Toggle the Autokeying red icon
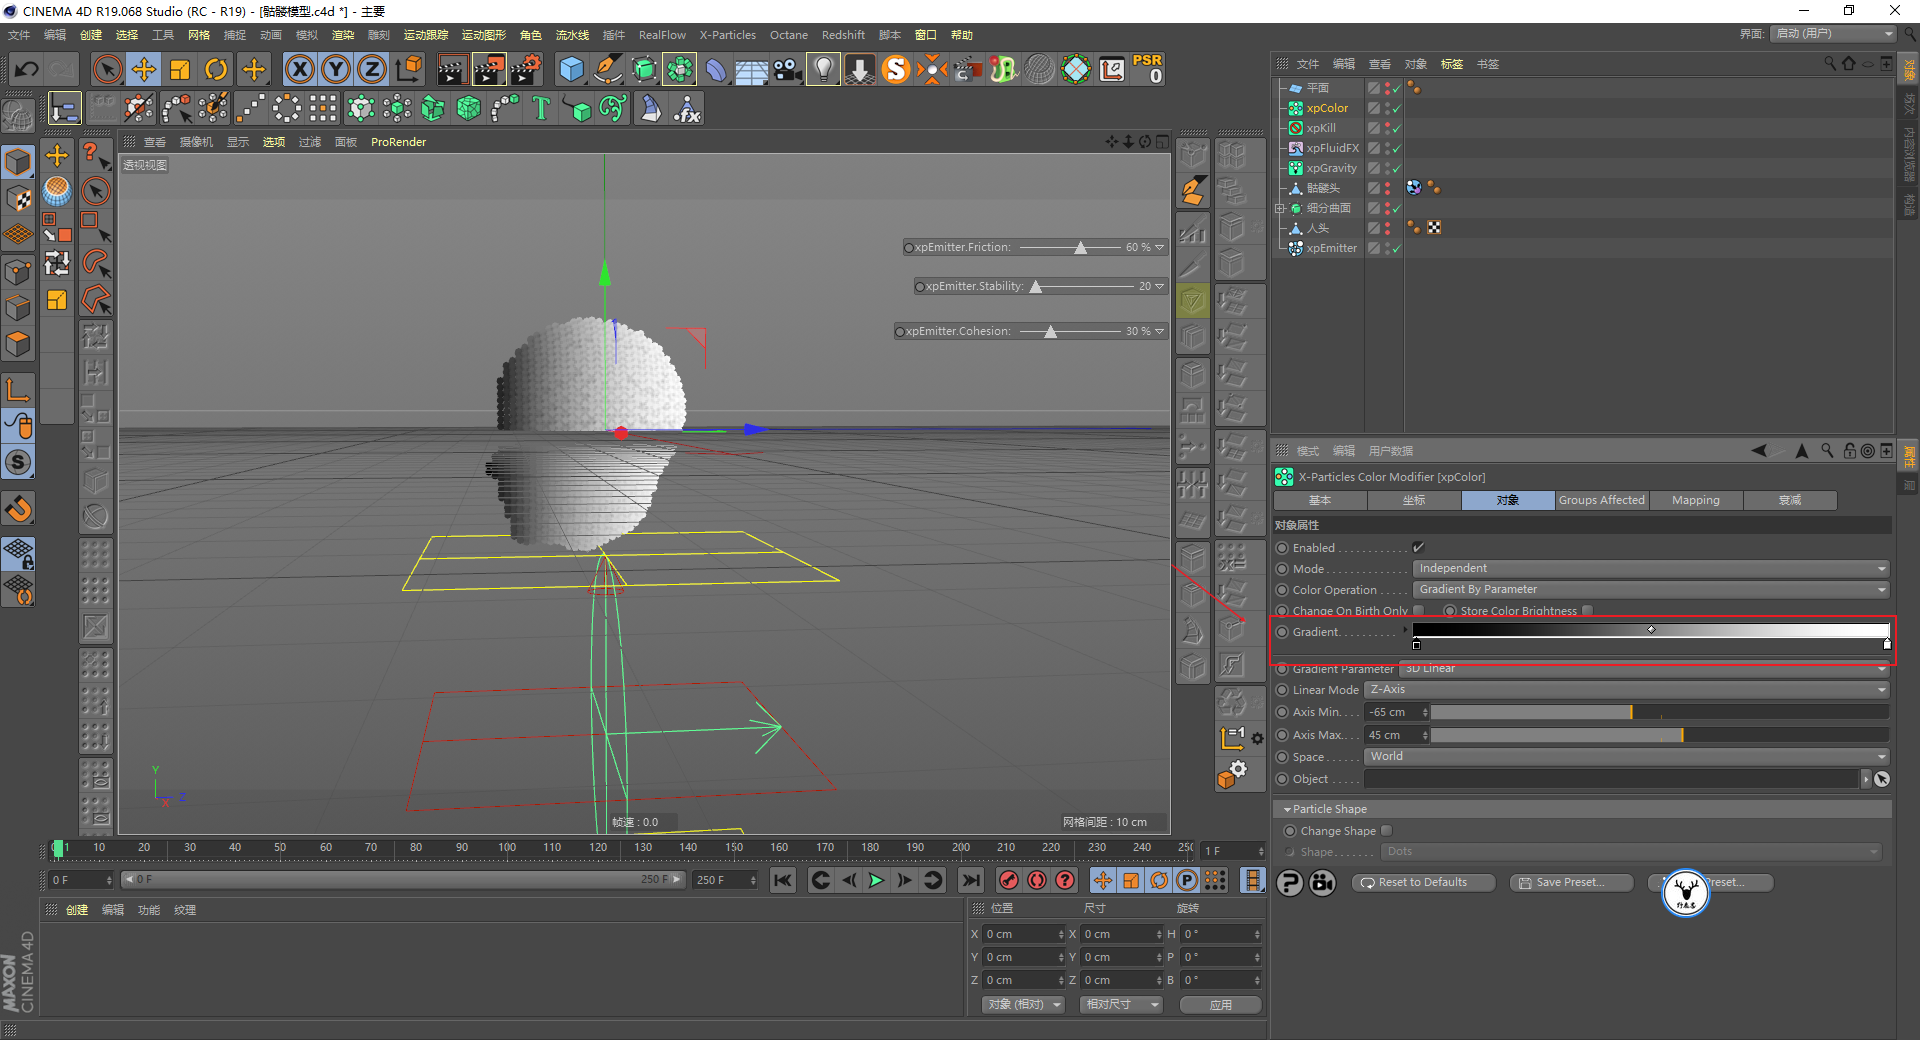Image resolution: width=1920 pixels, height=1040 pixels. tap(1037, 880)
